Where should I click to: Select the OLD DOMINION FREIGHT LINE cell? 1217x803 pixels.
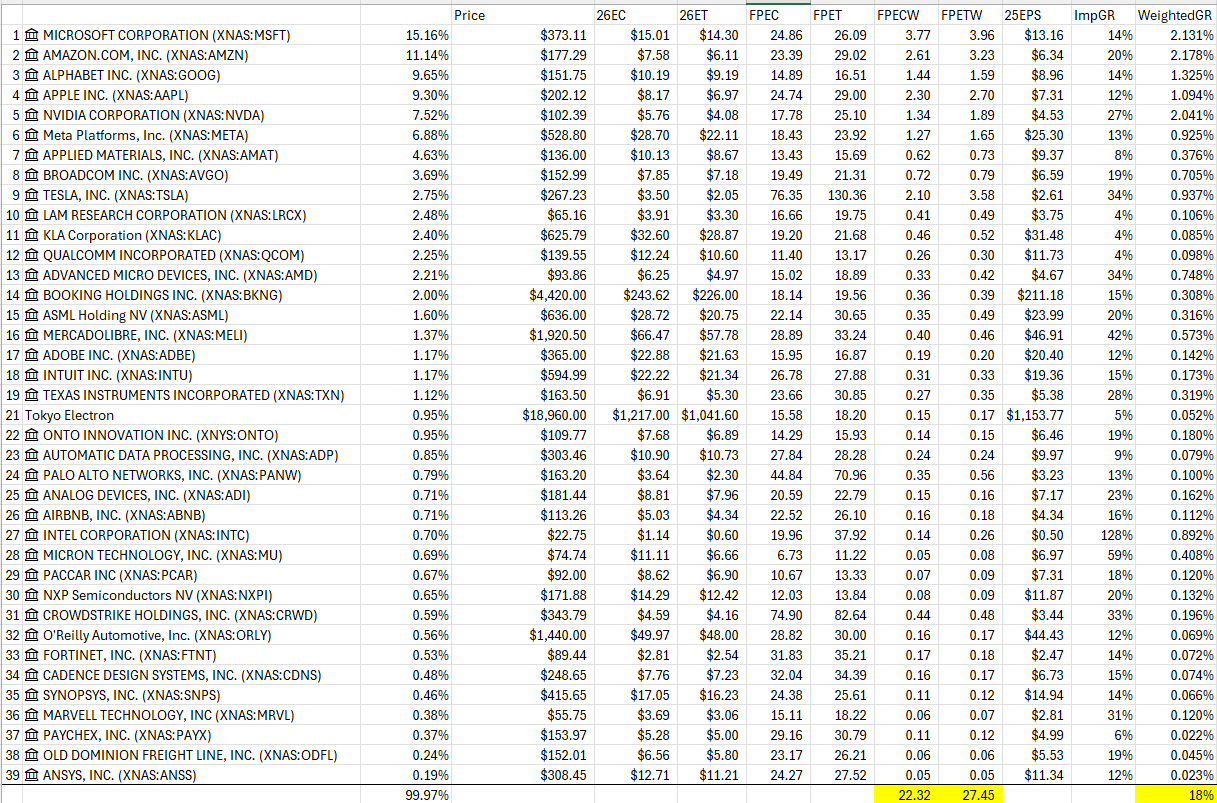click(191, 755)
